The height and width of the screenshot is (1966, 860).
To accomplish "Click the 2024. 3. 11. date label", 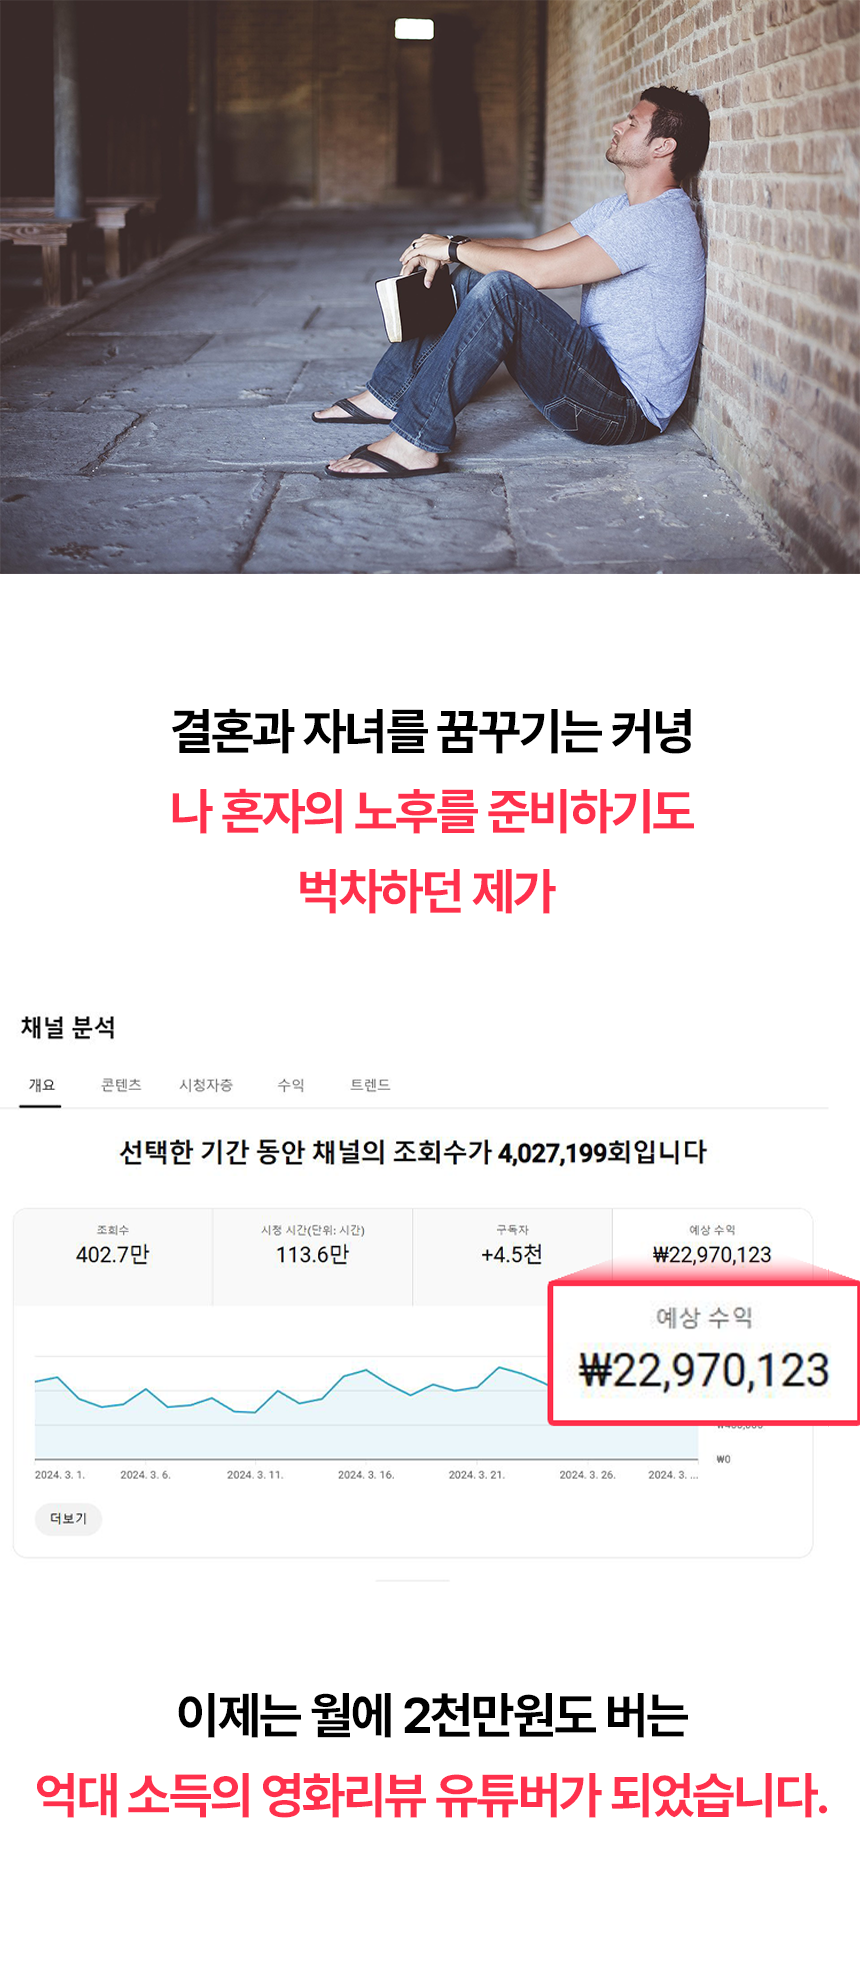I will 255,1475.
